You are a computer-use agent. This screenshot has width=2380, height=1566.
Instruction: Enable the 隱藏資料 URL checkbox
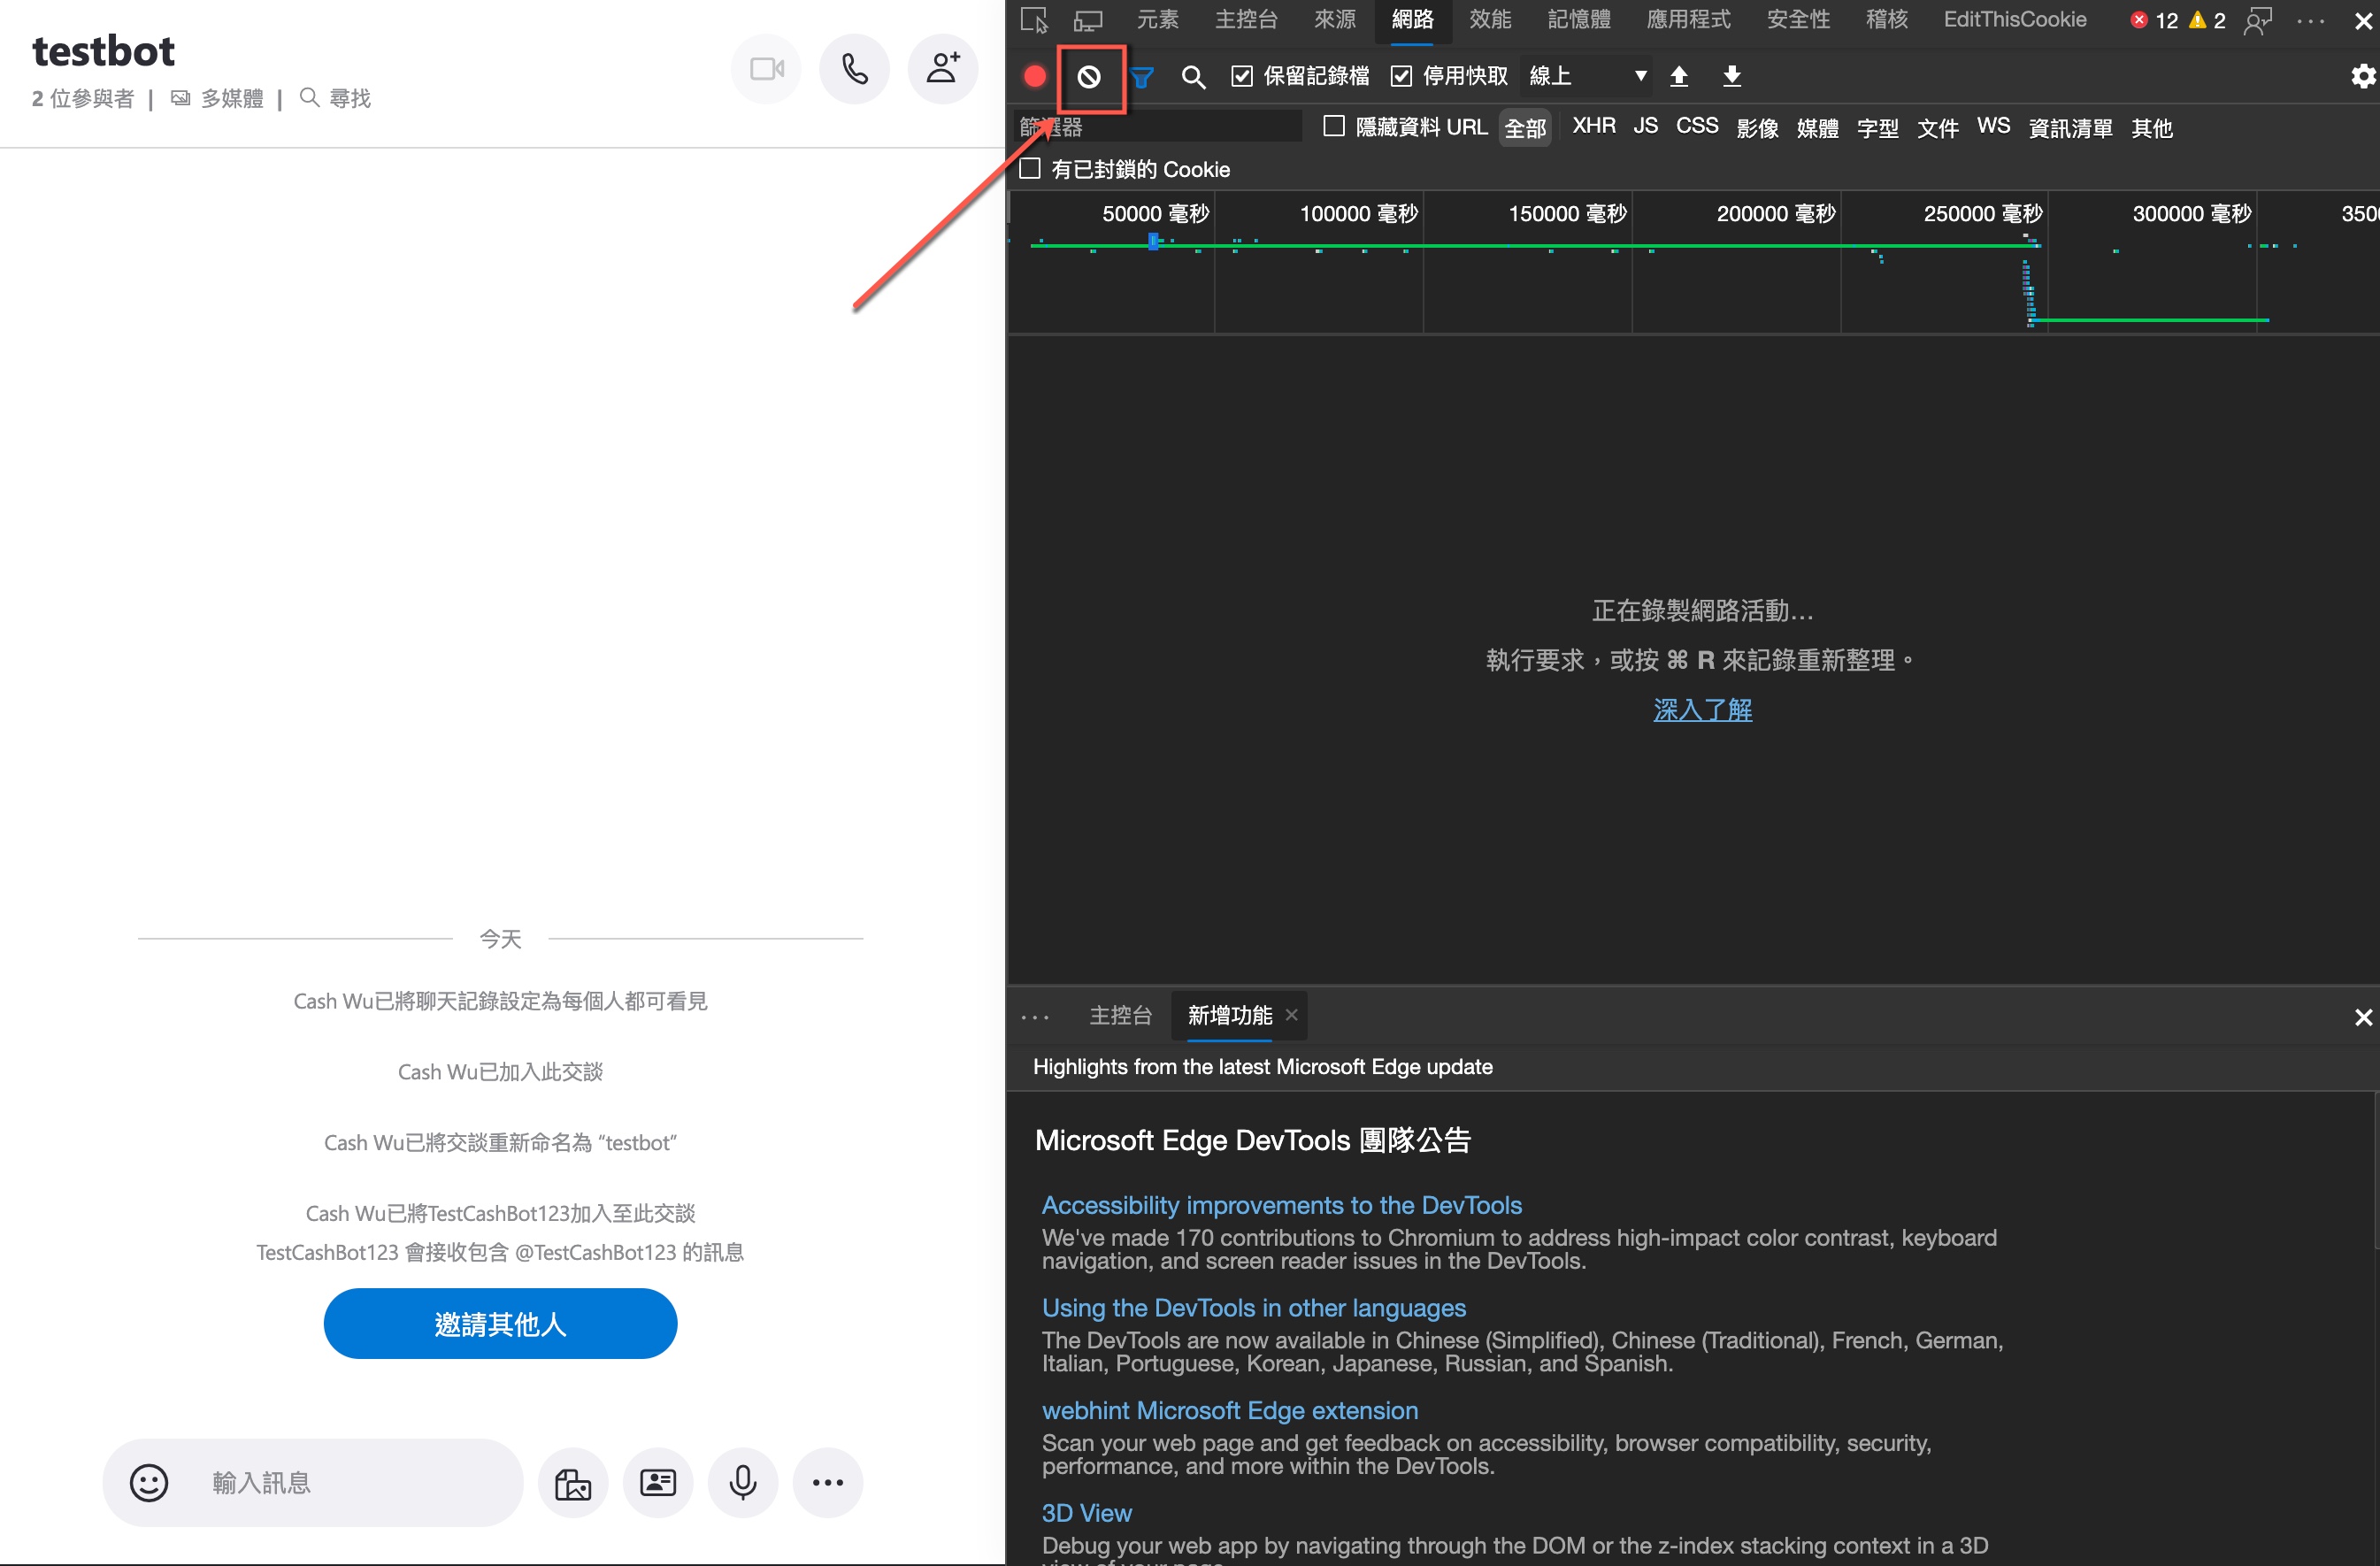click(x=1333, y=126)
